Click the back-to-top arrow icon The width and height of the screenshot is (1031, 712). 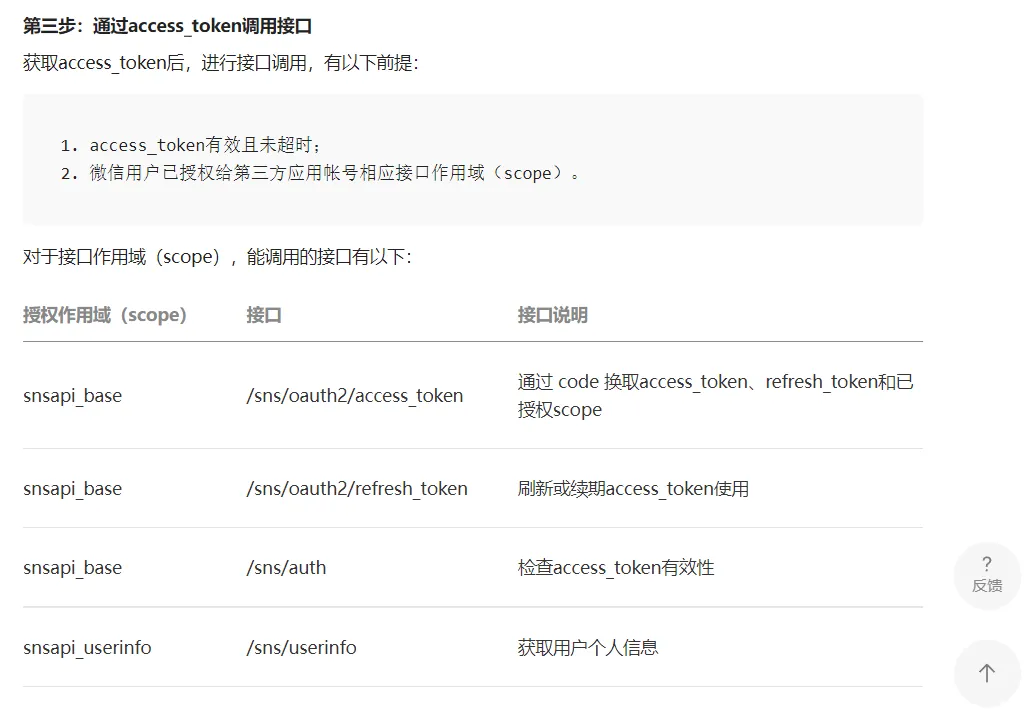pyautogui.click(x=987, y=673)
